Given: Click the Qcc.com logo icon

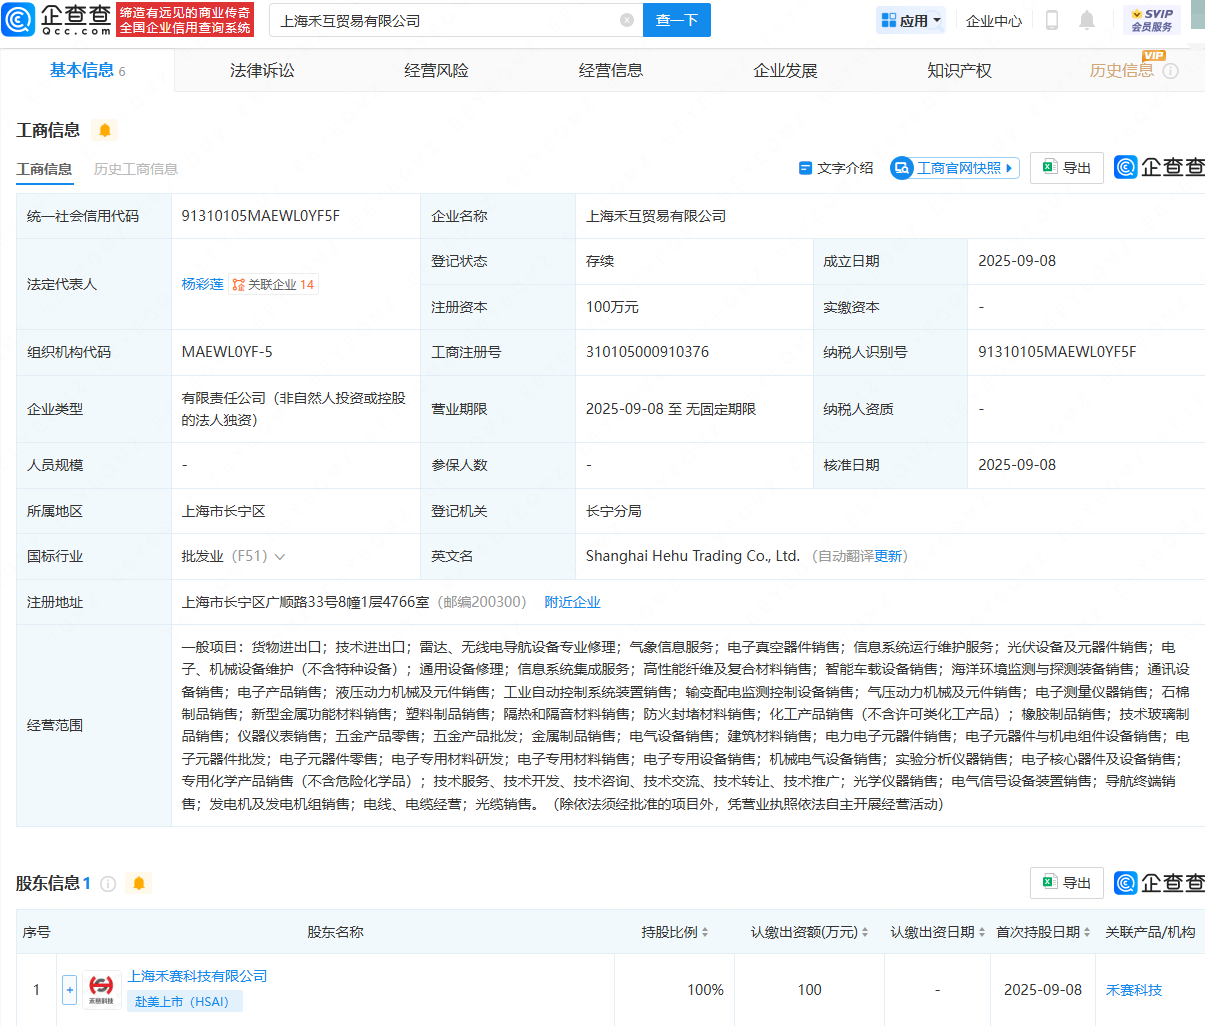Looking at the screenshot, I should point(19,20).
